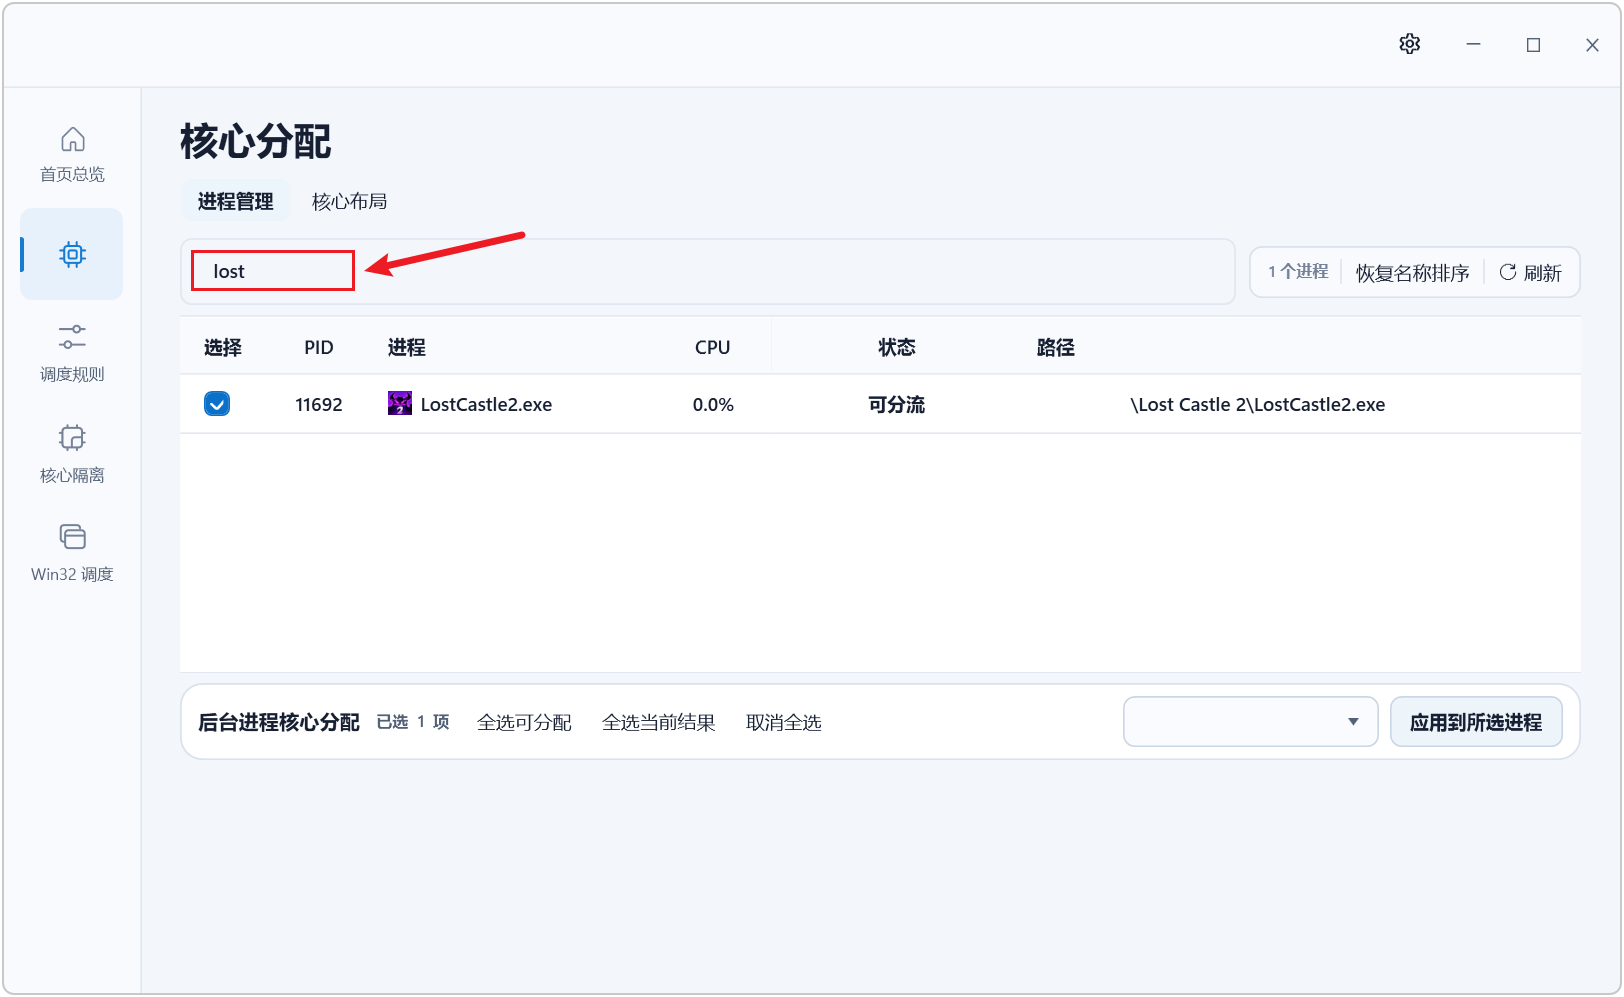Focus the search field containing lost

click(x=708, y=271)
